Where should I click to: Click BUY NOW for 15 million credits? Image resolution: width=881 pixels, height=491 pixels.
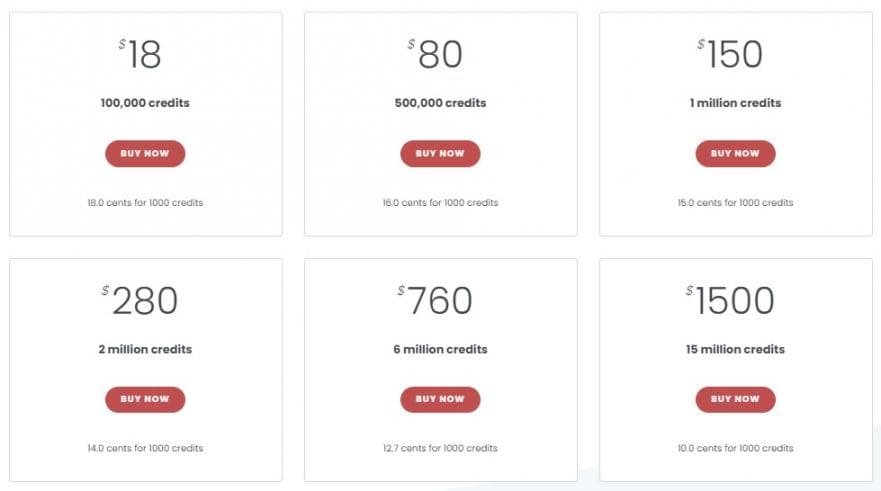(x=735, y=400)
